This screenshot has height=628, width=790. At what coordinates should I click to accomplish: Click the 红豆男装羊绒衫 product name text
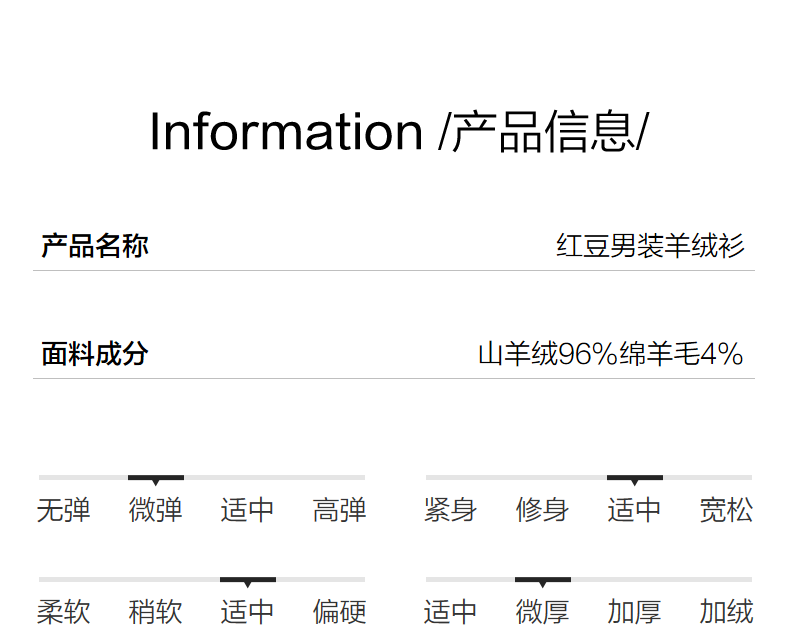coord(650,246)
